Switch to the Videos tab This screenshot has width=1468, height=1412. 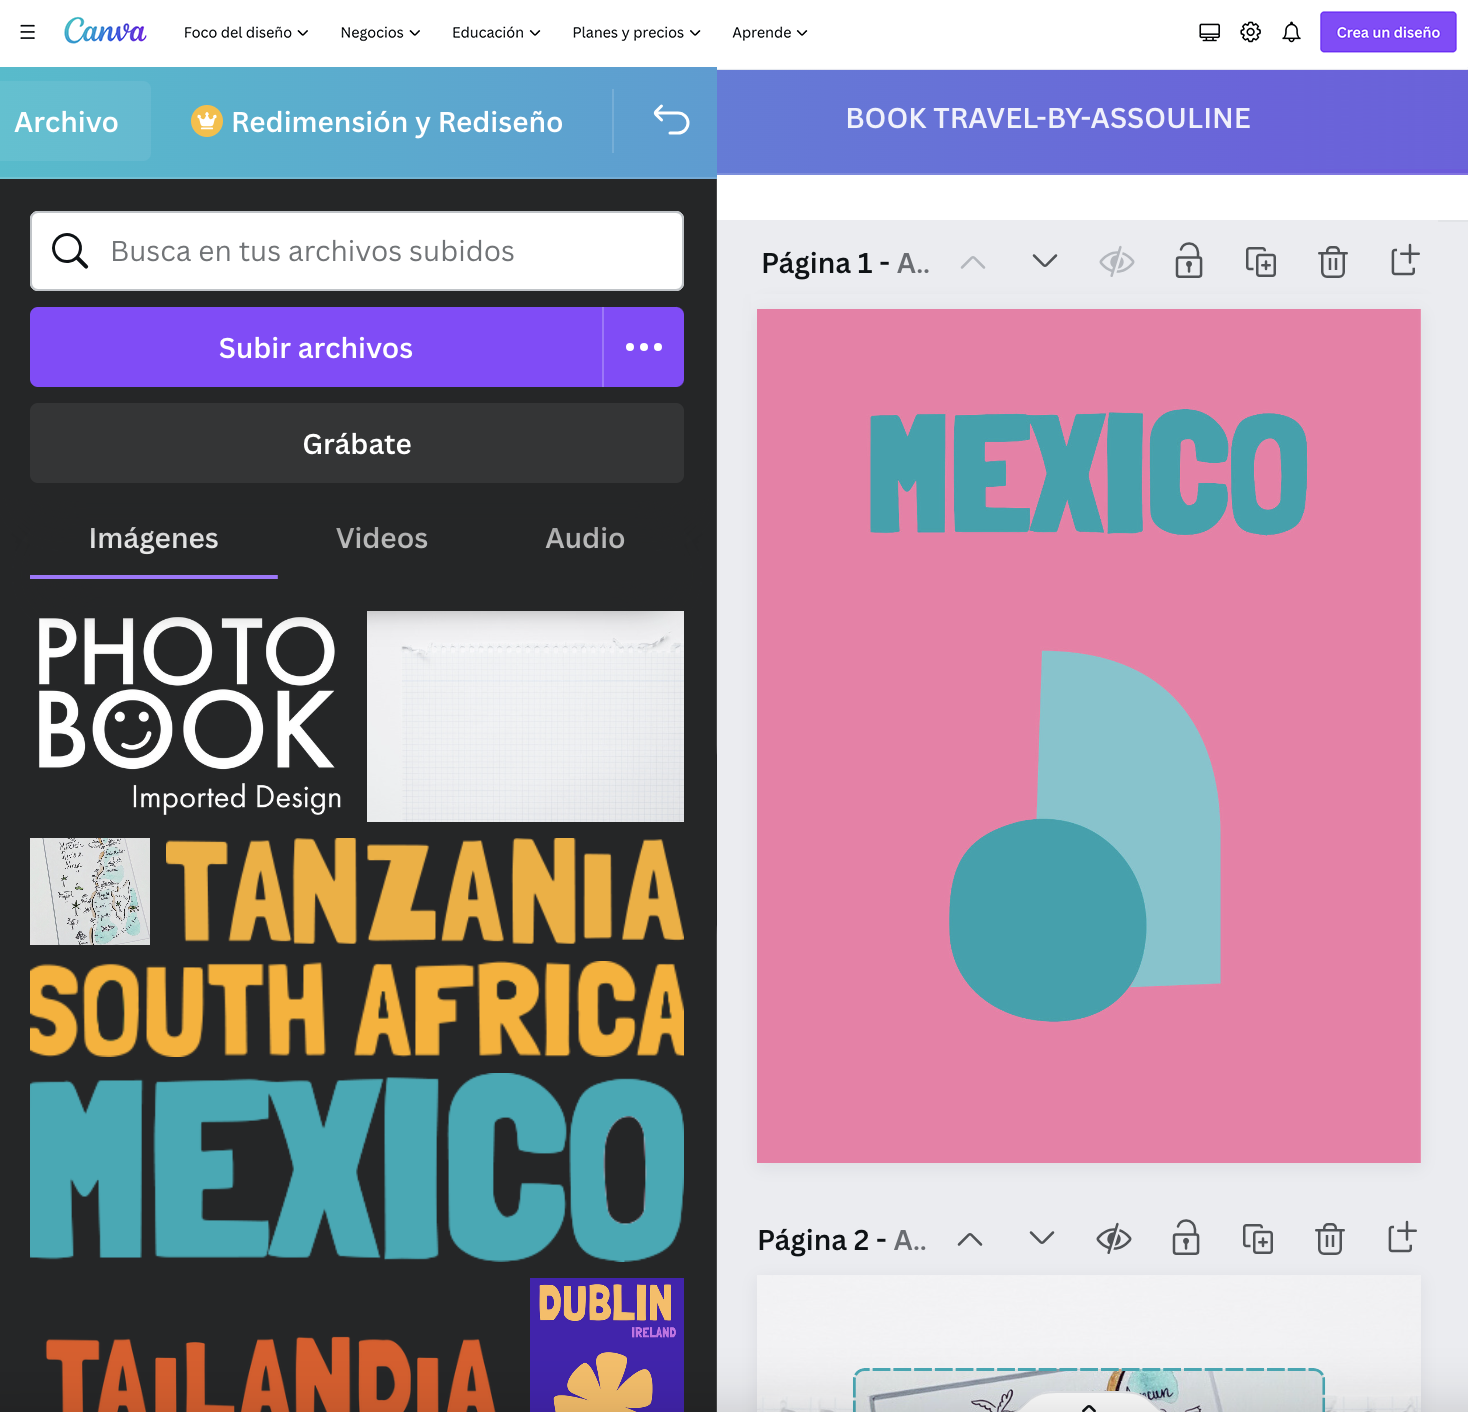point(382,539)
